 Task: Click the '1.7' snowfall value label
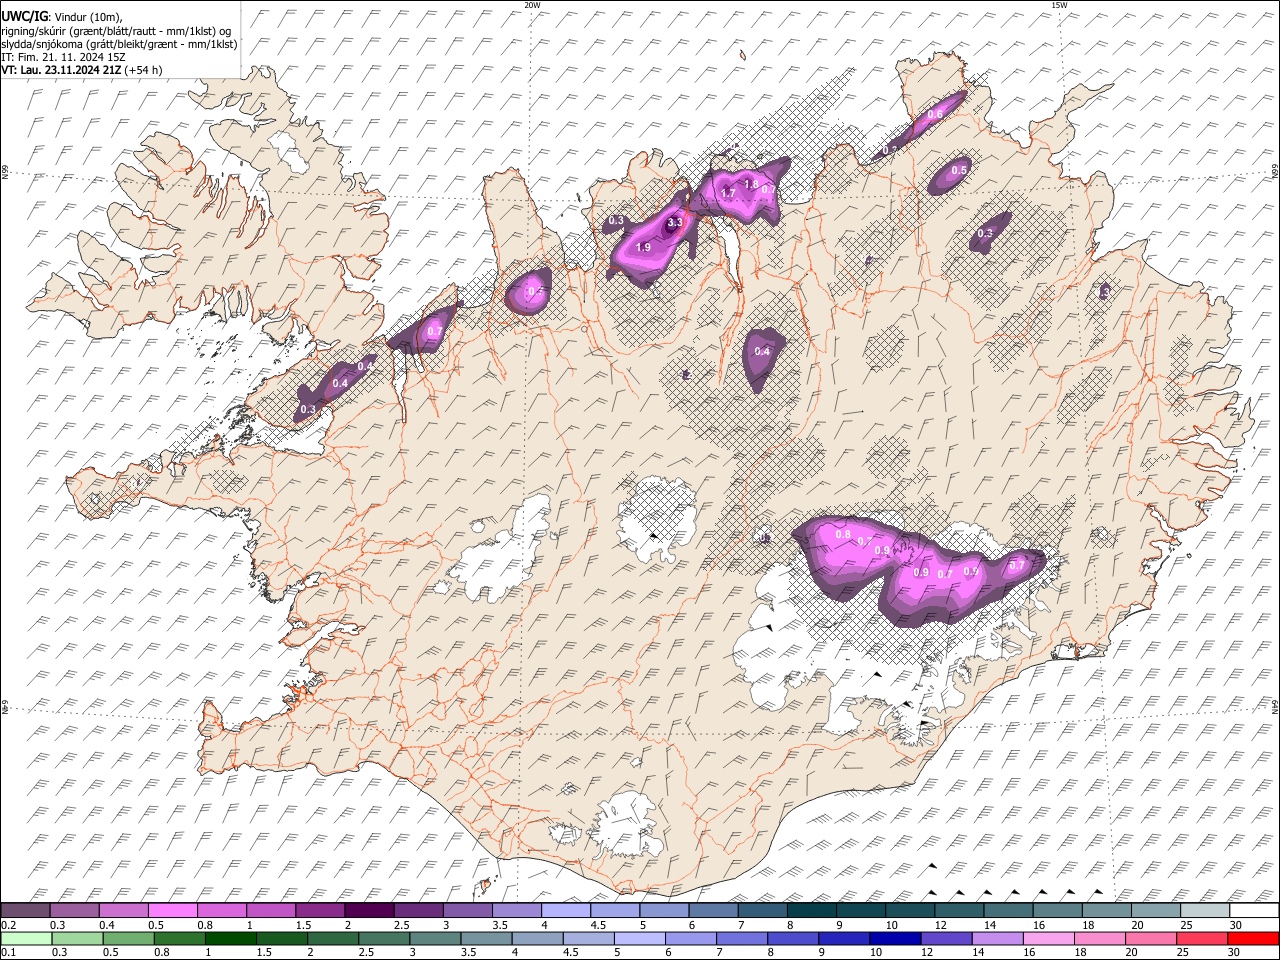(728, 192)
